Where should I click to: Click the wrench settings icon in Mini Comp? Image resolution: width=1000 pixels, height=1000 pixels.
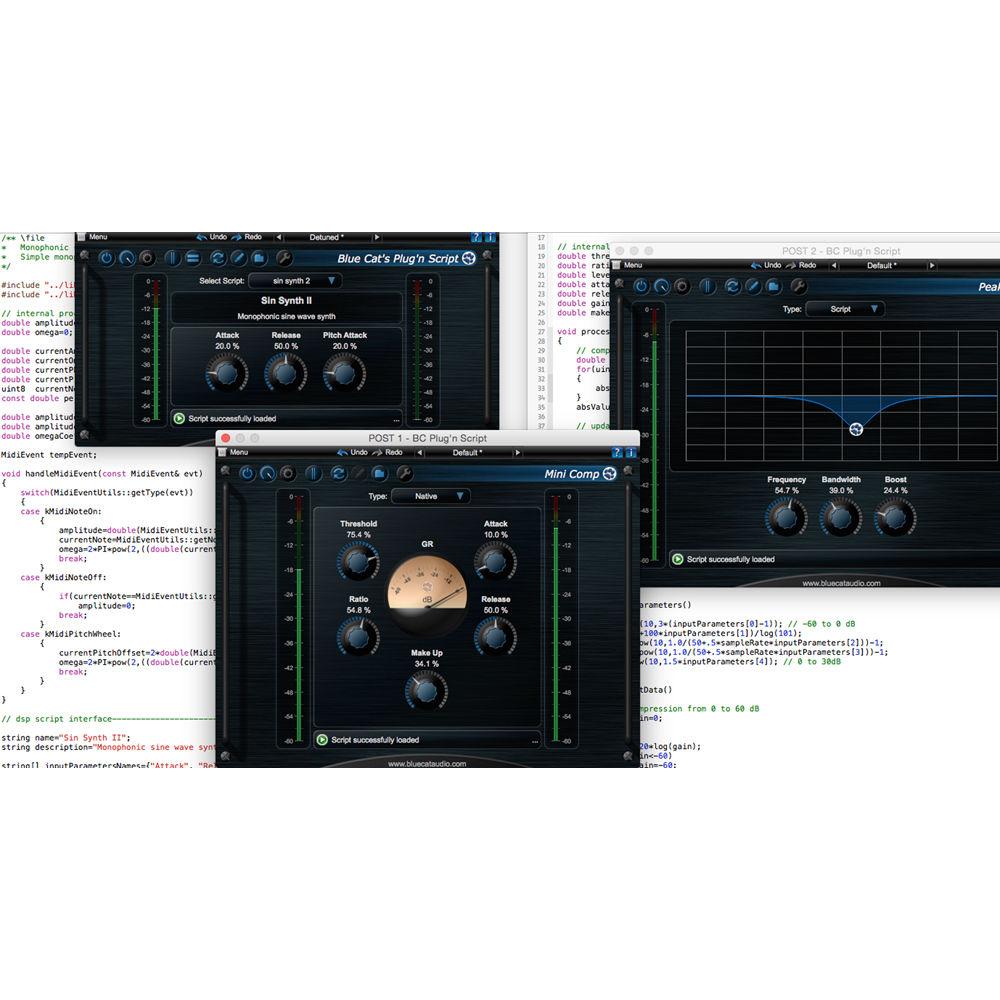pyautogui.click(x=404, y=473)
